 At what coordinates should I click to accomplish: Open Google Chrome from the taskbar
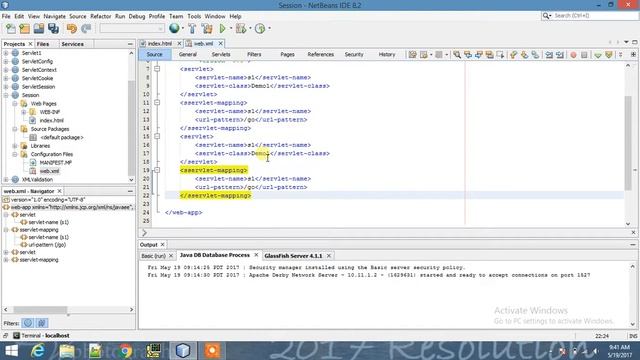click(x=126, y=351)
